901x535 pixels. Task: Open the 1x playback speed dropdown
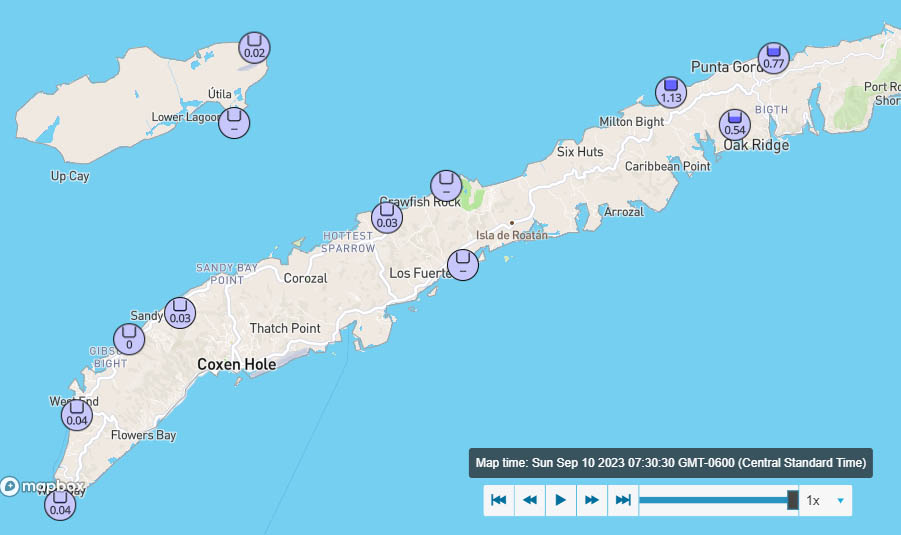point(827,500)
